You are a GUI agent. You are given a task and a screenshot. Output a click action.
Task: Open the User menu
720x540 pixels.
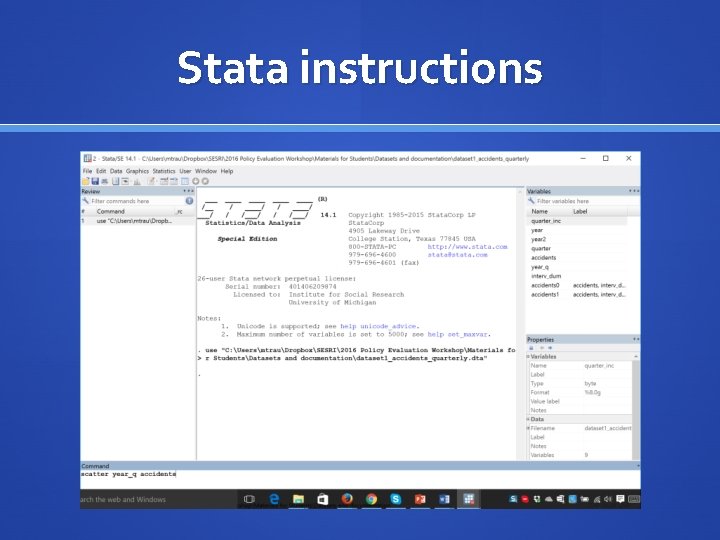point(185,171)
